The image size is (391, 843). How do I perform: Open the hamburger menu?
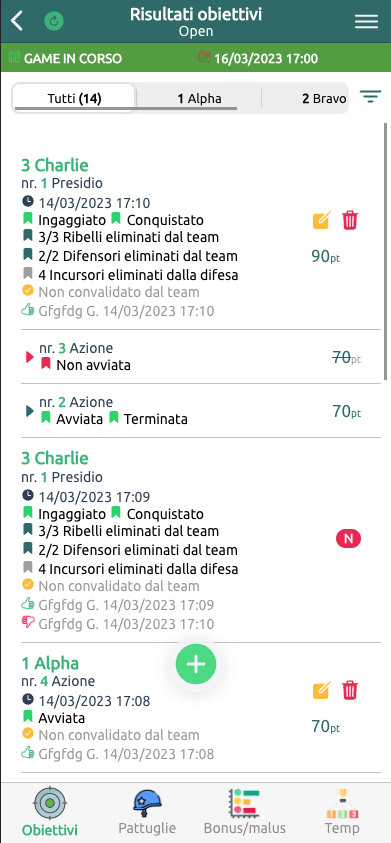pyautogui.click(x=366, y=22)
